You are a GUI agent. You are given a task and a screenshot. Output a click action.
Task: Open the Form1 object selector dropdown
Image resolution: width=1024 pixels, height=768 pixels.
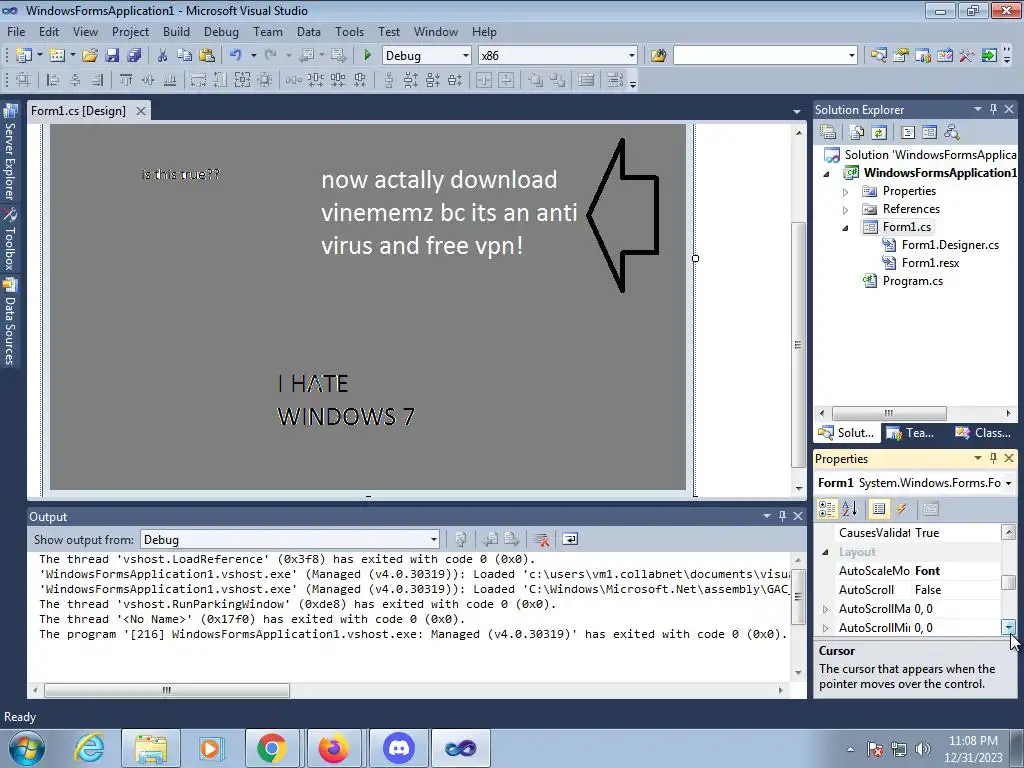[x=1009, y=483]
